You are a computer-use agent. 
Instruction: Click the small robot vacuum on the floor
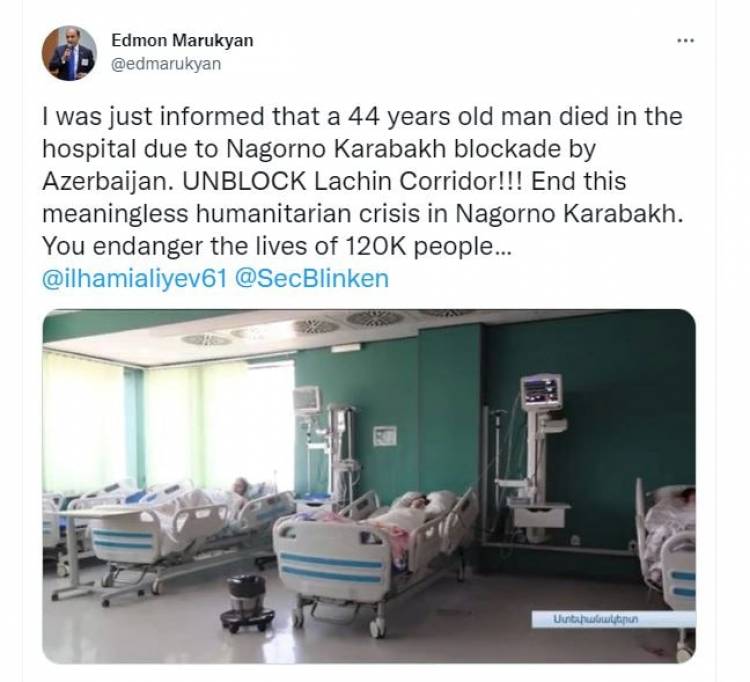(x=247, y=602)
